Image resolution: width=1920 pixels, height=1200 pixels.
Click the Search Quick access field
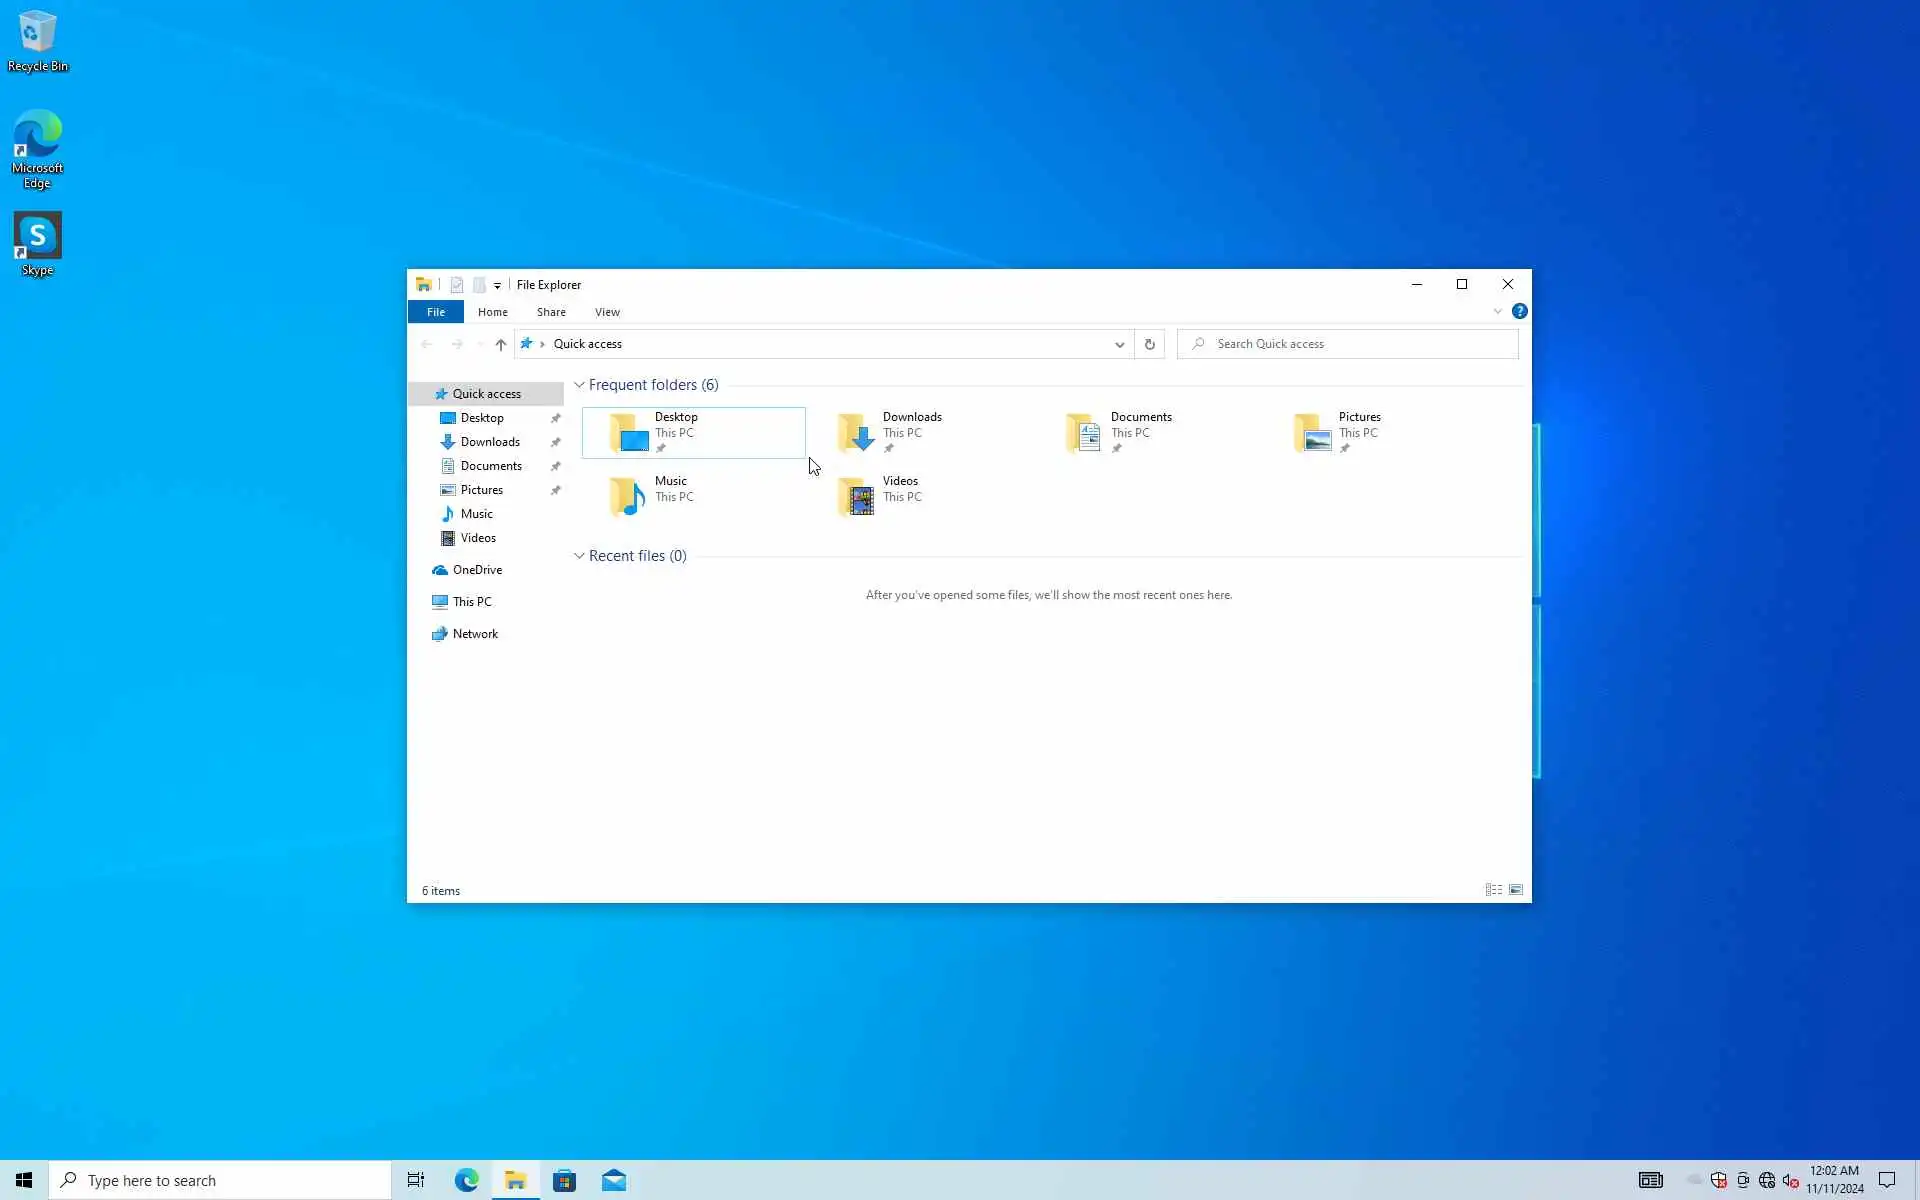(x=1360, y=344)
